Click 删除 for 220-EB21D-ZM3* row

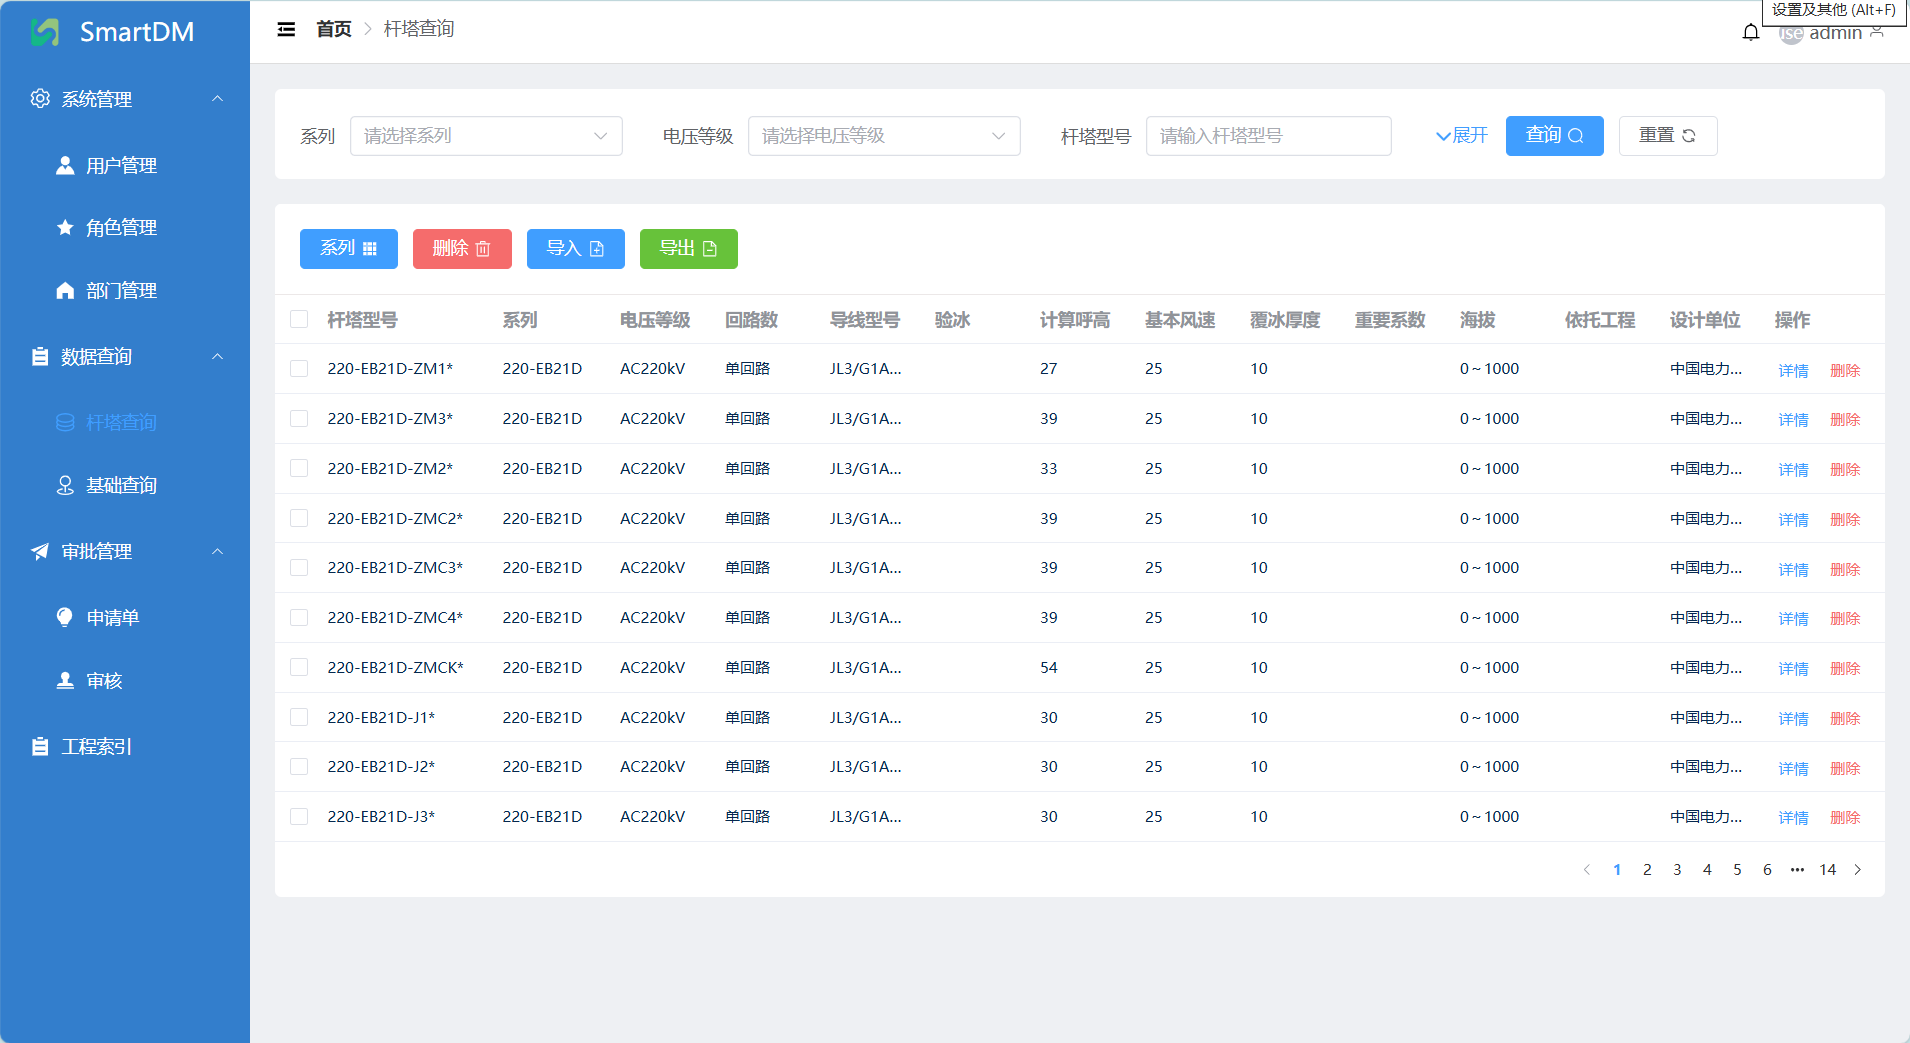1845,419
